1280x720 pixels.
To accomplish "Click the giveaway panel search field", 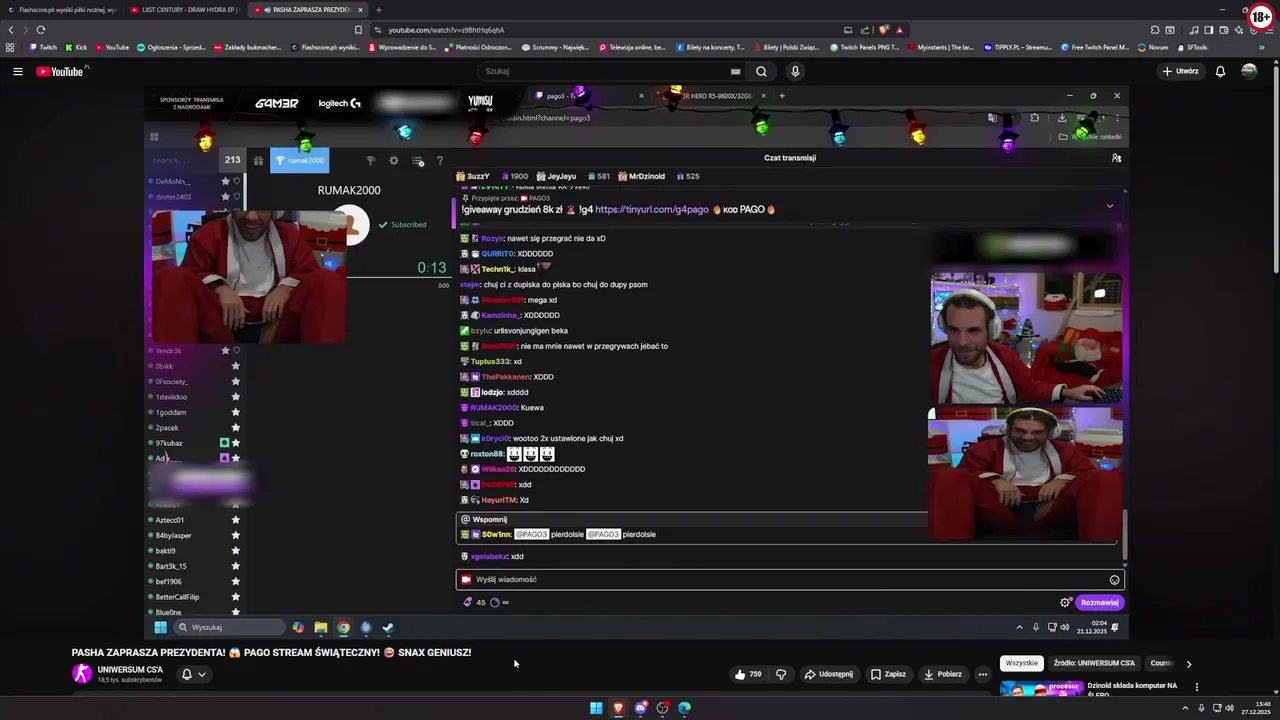I will pyautogui.click(x=184, y=160).
